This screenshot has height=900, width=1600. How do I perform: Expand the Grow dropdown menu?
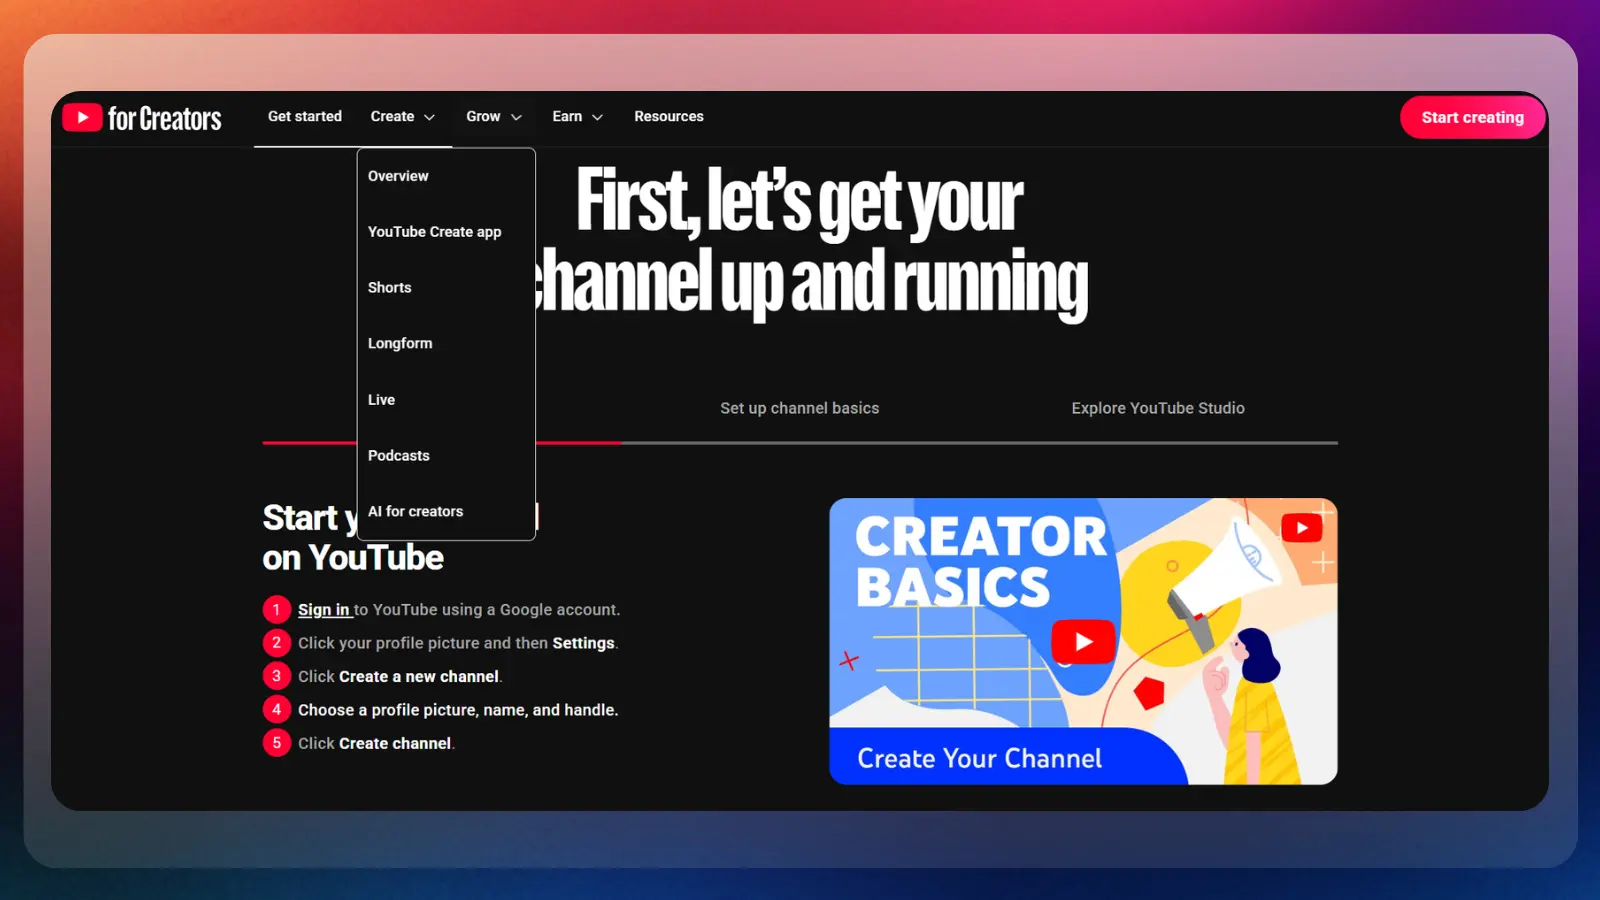494,117
